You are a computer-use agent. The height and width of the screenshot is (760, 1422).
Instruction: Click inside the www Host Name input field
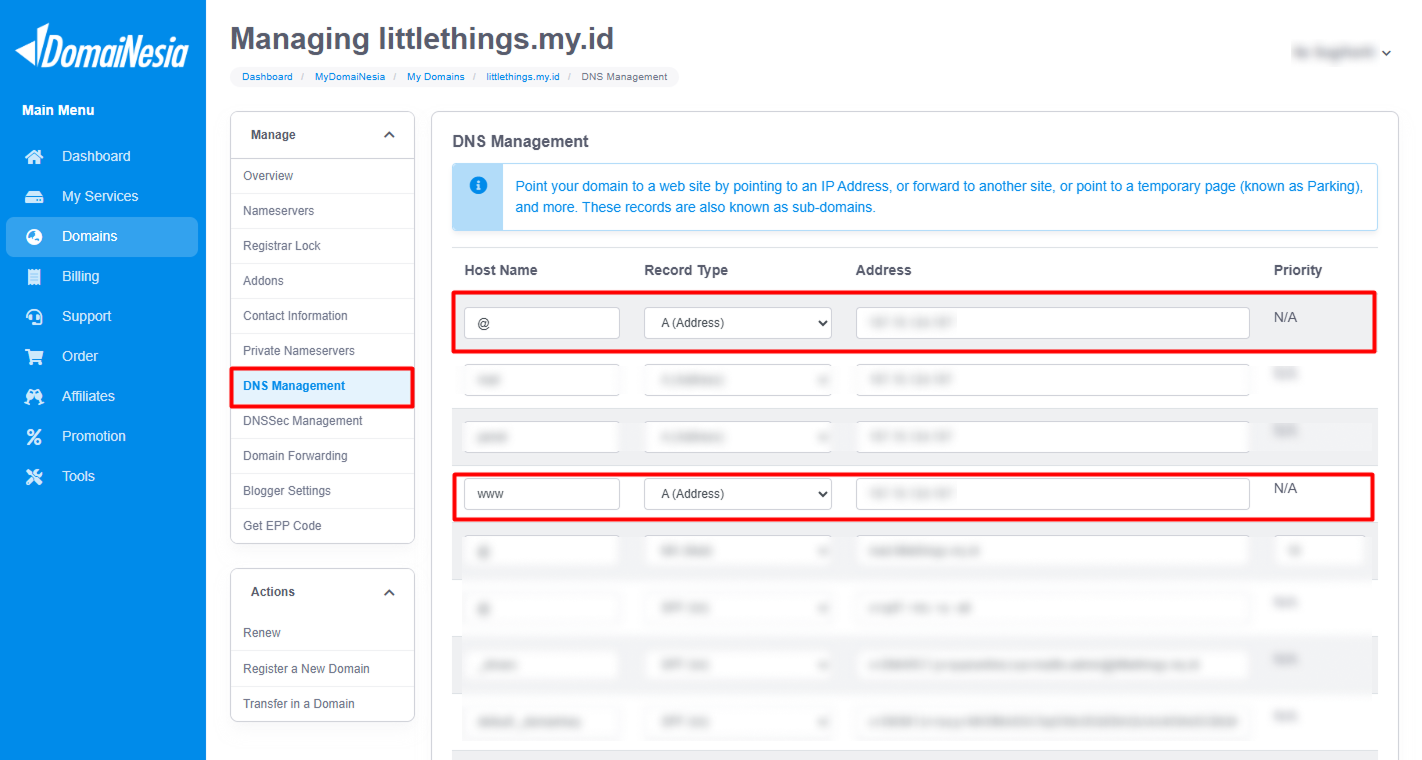click(541, 493)
